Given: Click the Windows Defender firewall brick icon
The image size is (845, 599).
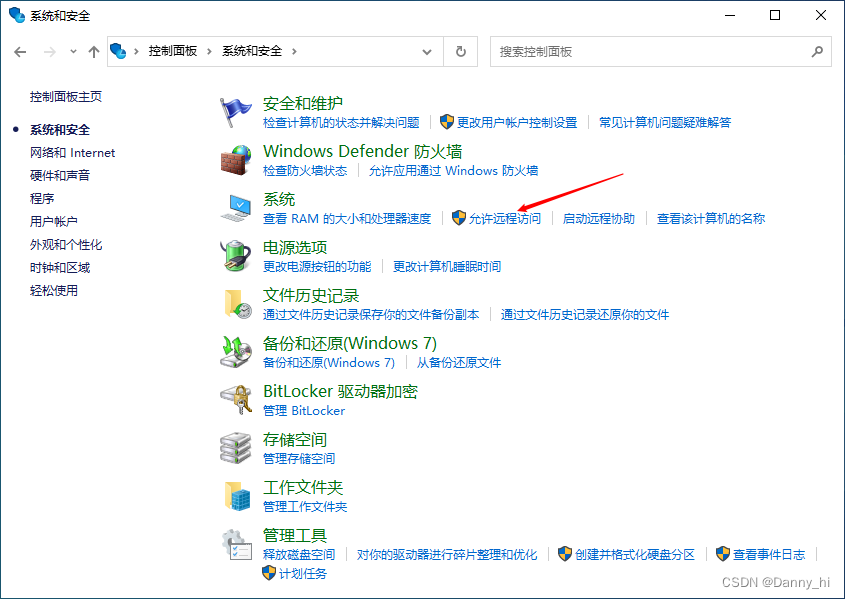Looking at the screenshot, I should click(236, 160).
